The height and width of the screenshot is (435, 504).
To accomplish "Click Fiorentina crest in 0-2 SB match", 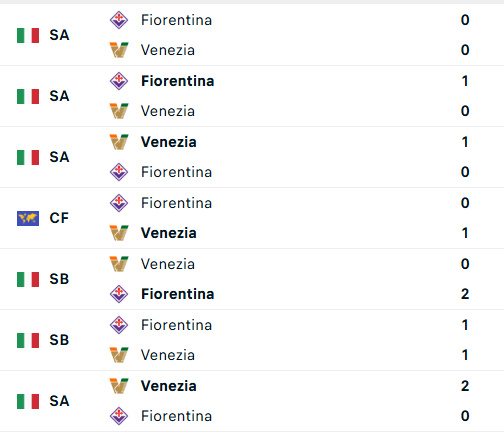I will 119,294.
